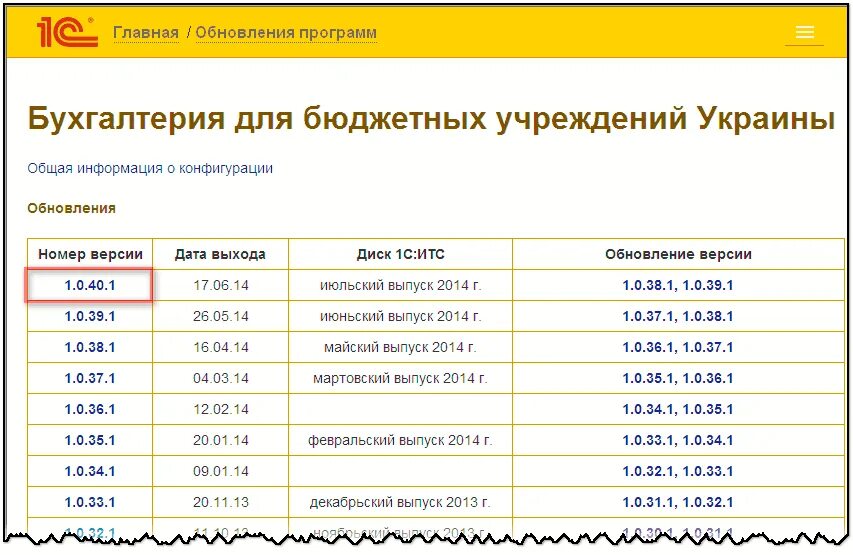Screen dimensions: 853x555
Task: Select release date 09.01.14 cell
Action: pyautogui.click(x=220, y=471)
